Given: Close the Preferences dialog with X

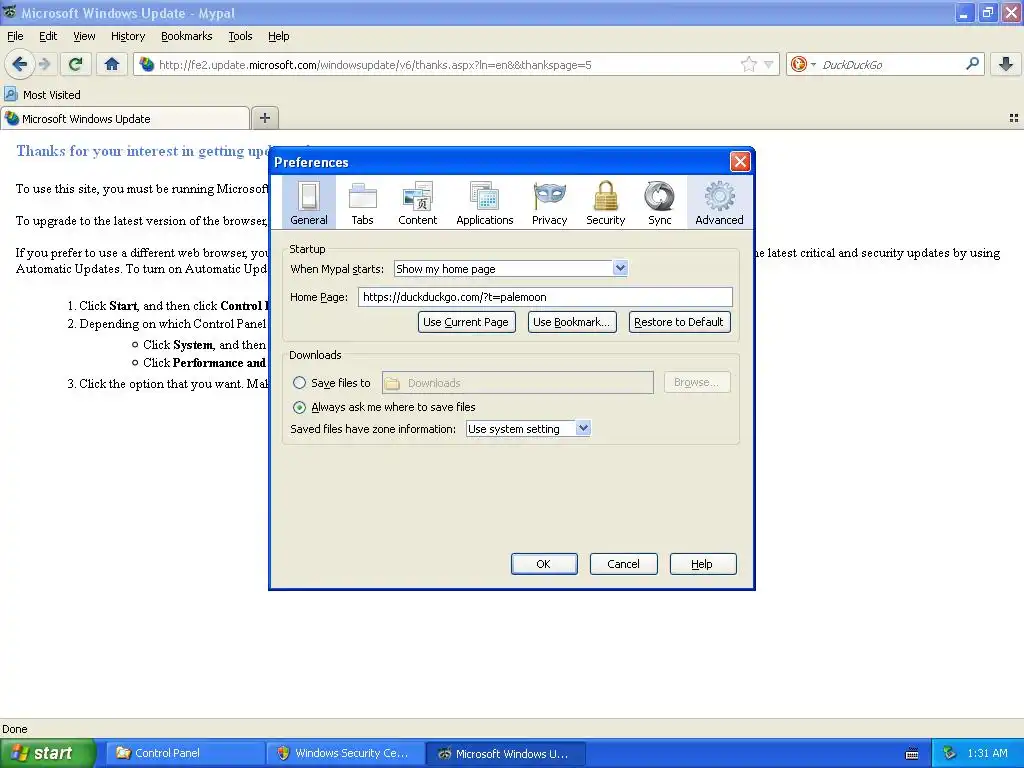Looking at the screenshot, I should tap(740, 161).
